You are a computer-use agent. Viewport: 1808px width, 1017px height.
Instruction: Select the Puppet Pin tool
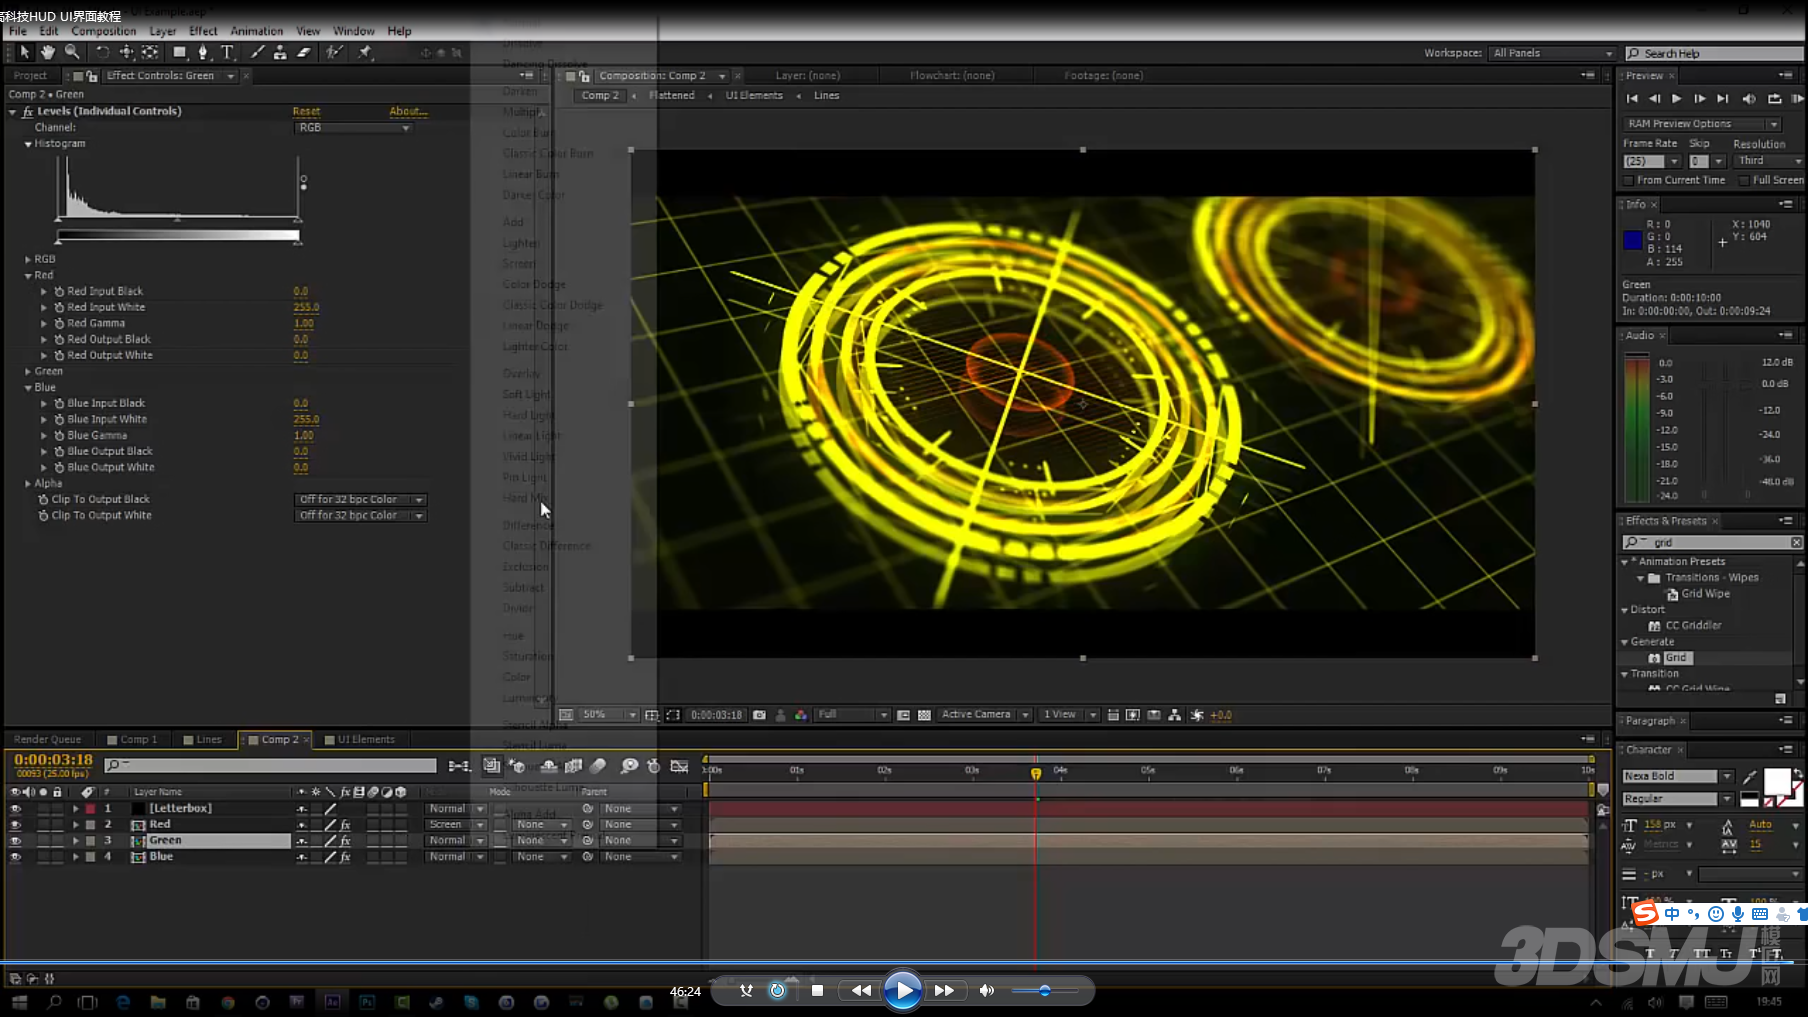coord(365,52)
